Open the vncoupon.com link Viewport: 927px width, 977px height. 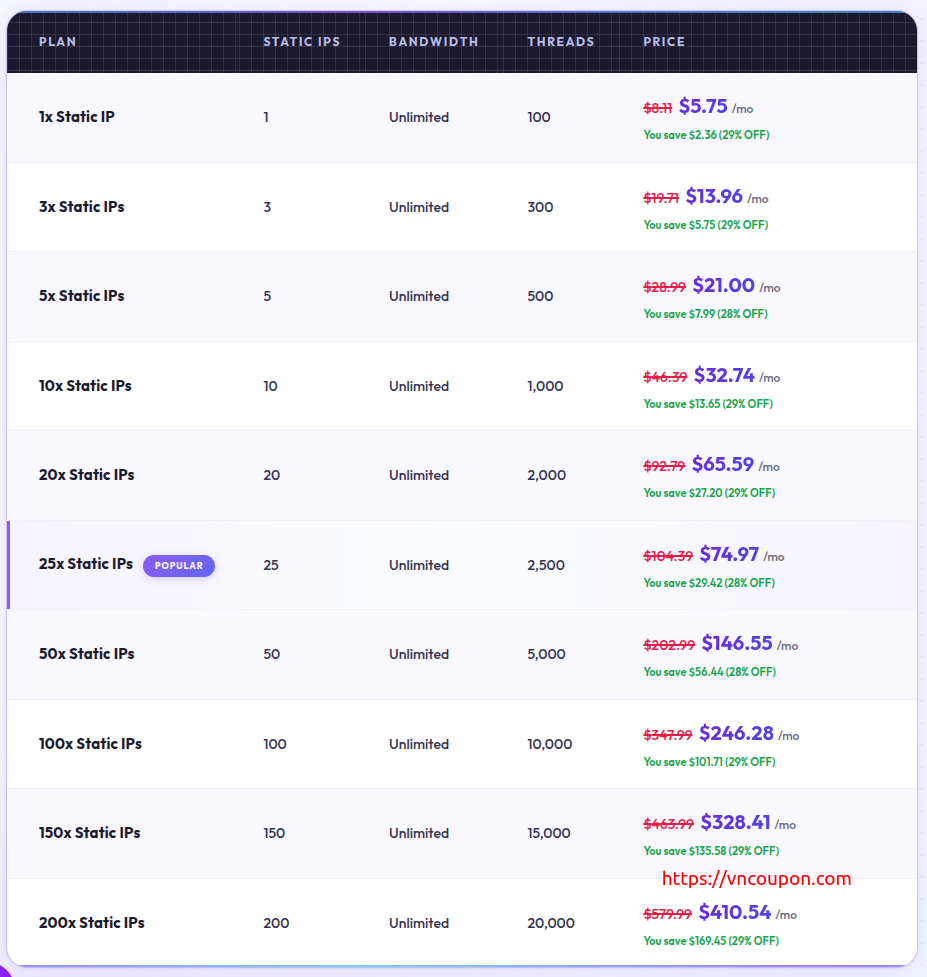(x=757, y=880)
